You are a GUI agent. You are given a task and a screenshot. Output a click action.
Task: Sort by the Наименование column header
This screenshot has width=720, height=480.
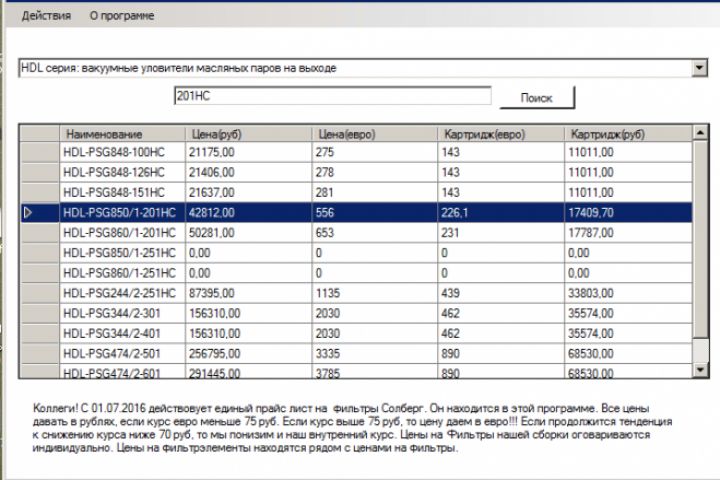coord(123,134)
